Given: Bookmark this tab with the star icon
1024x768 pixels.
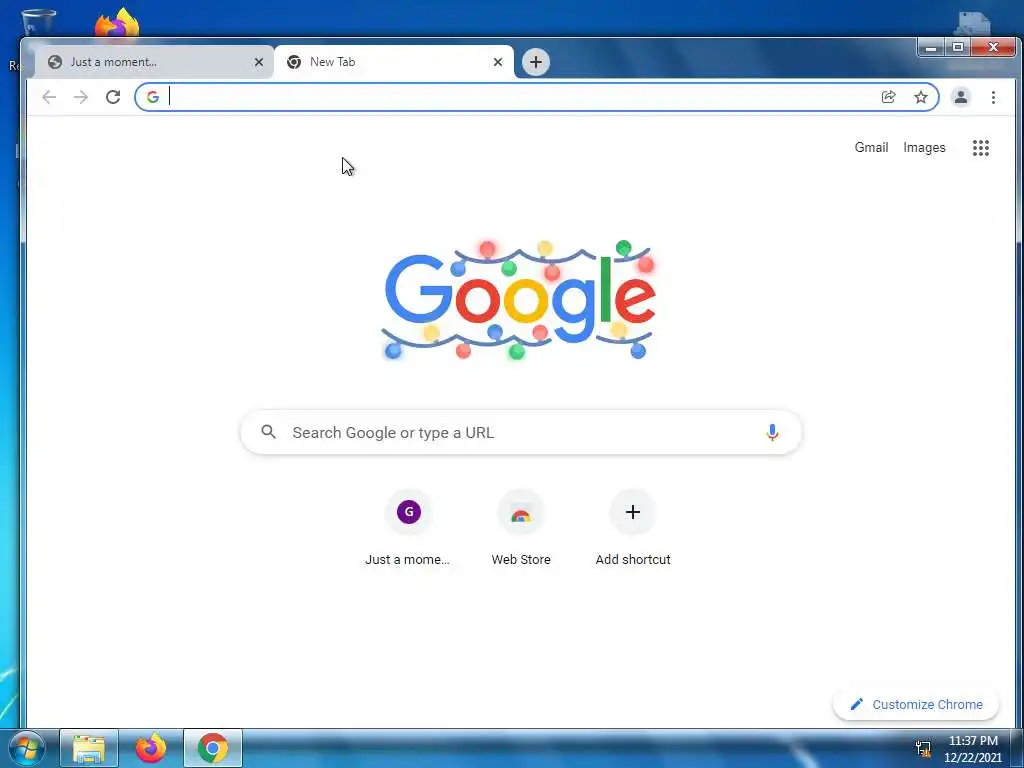Looking at the screenshot, I should click(921, 97).
